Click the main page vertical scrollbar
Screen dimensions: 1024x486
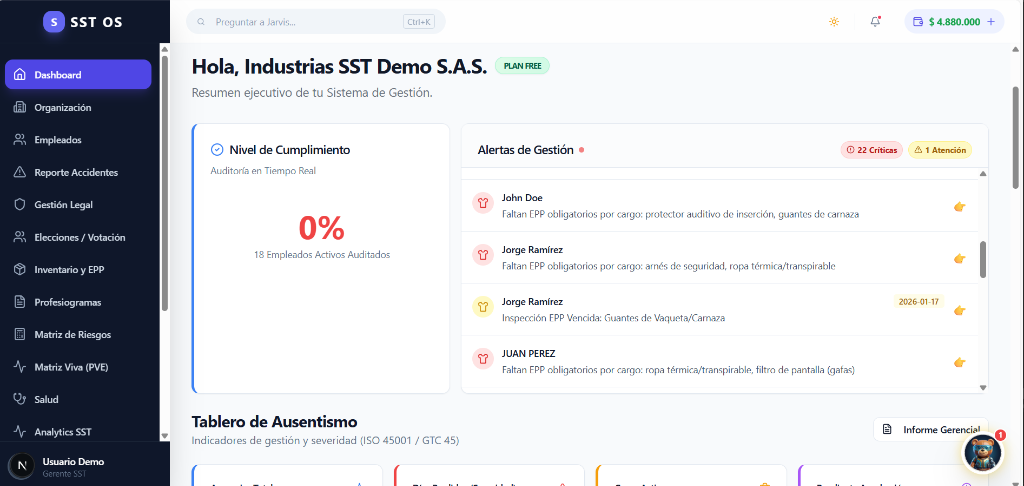click(x=1016, y=137)
